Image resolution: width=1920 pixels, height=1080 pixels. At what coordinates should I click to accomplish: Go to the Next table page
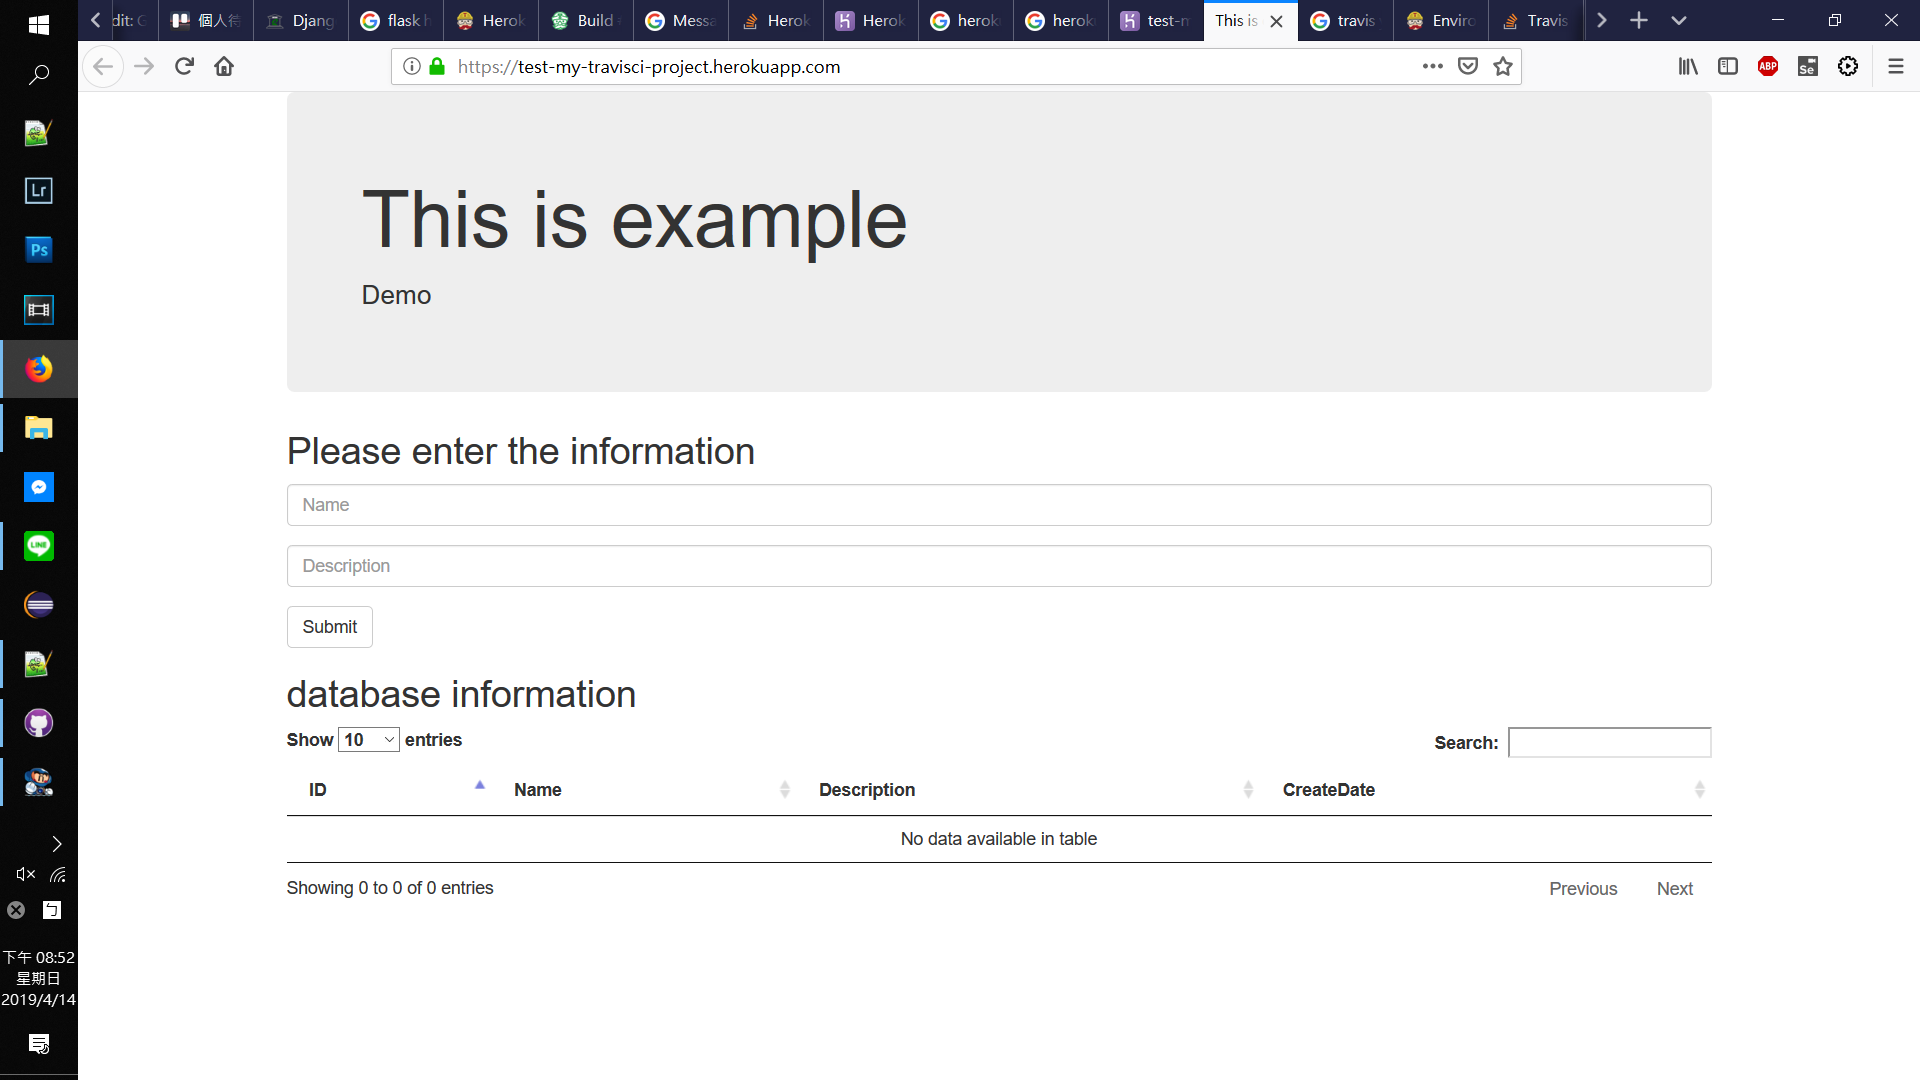(x=1674, y=889)
